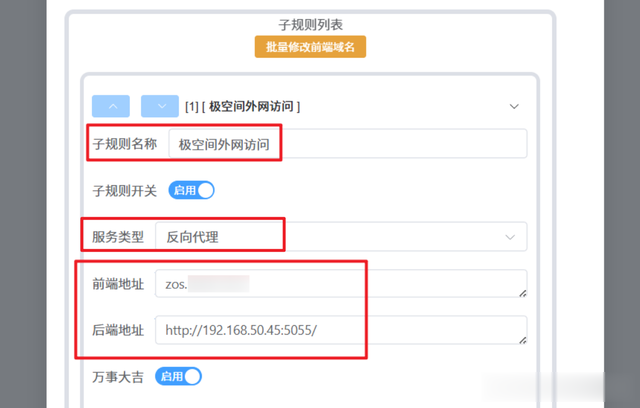Click the 批量修改前端域名 button
This screenshot has height=408, width=640.
310,47
